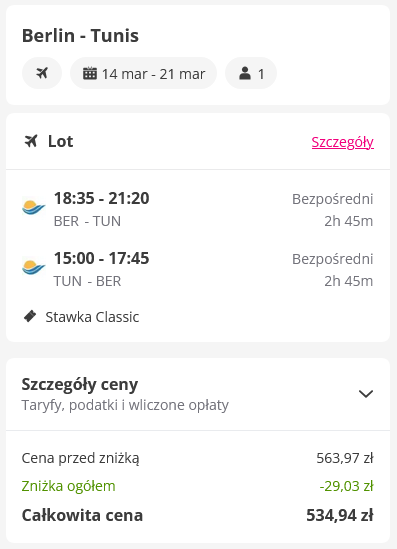Click the ticket tag icon beside Stawka Classic
This screenshot has width=397, height=549.
point(30,316)
